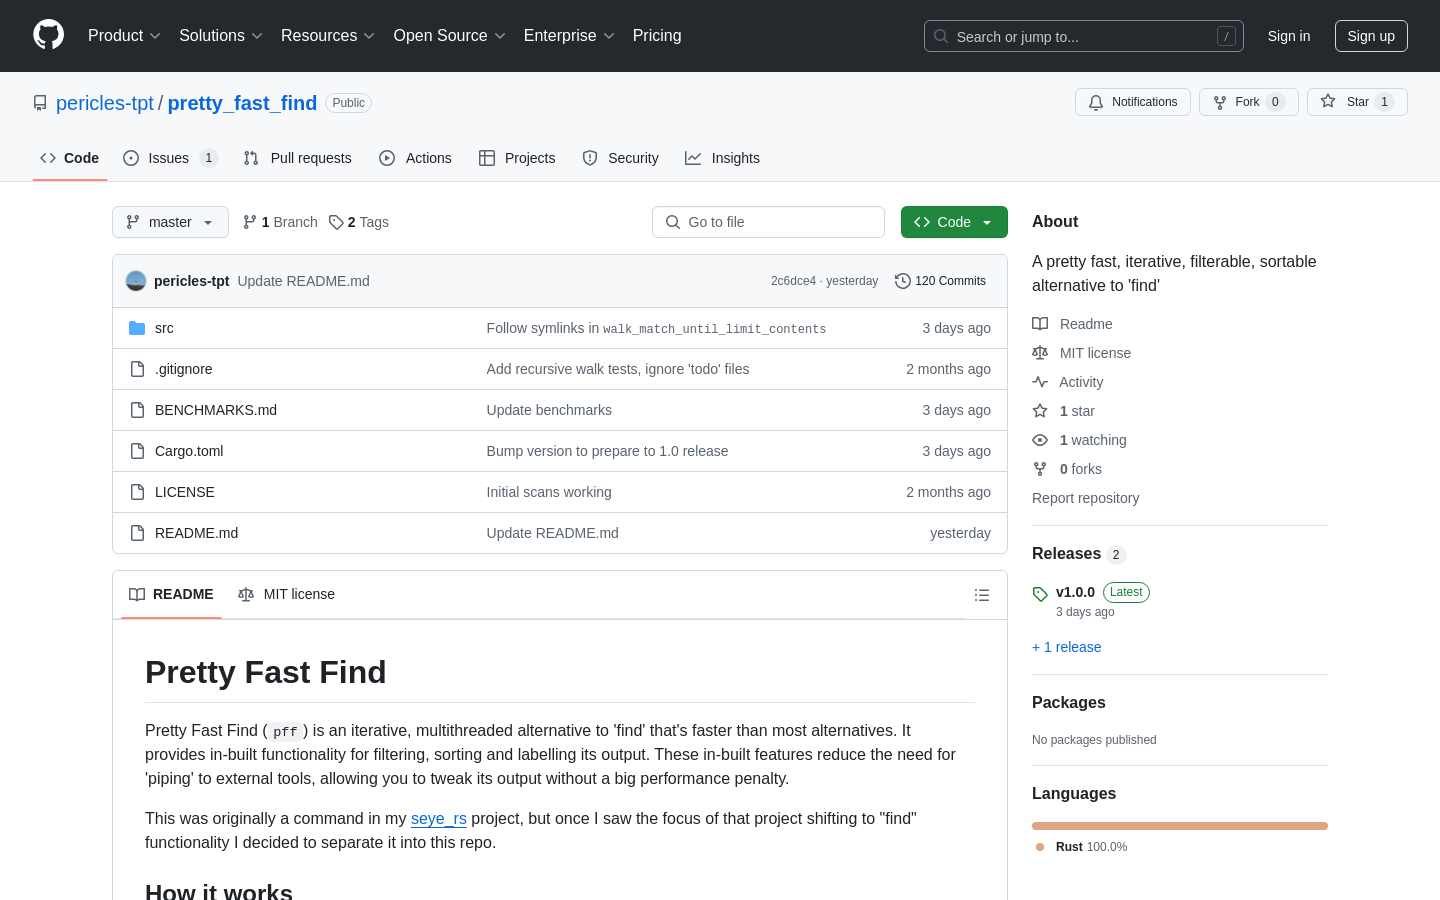
Task: Open the Security tab
Action: (621, 158)
